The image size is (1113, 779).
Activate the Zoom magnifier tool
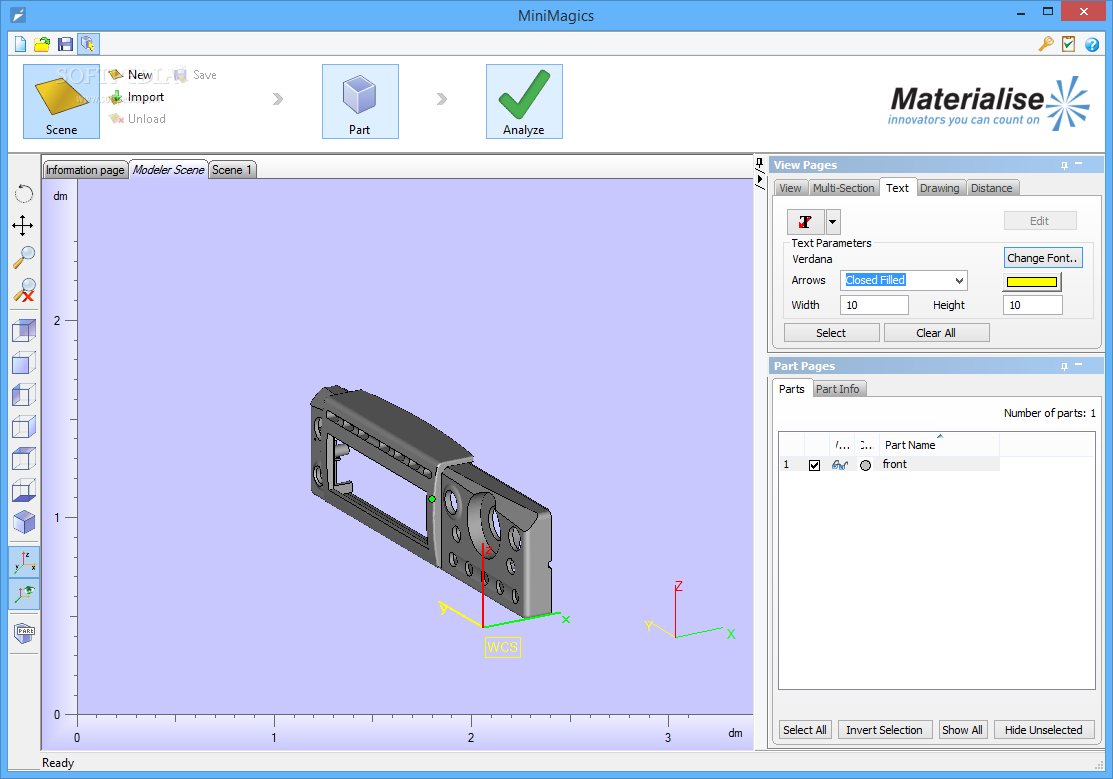click(x=23, y=257)
